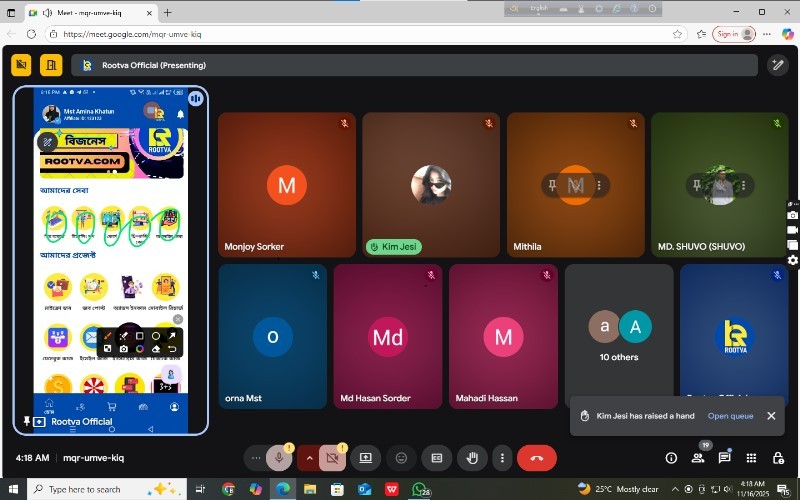Open more options for Mithila's tile
The height and width of the screenshot is (500, 800).
(x=599, y=186)
